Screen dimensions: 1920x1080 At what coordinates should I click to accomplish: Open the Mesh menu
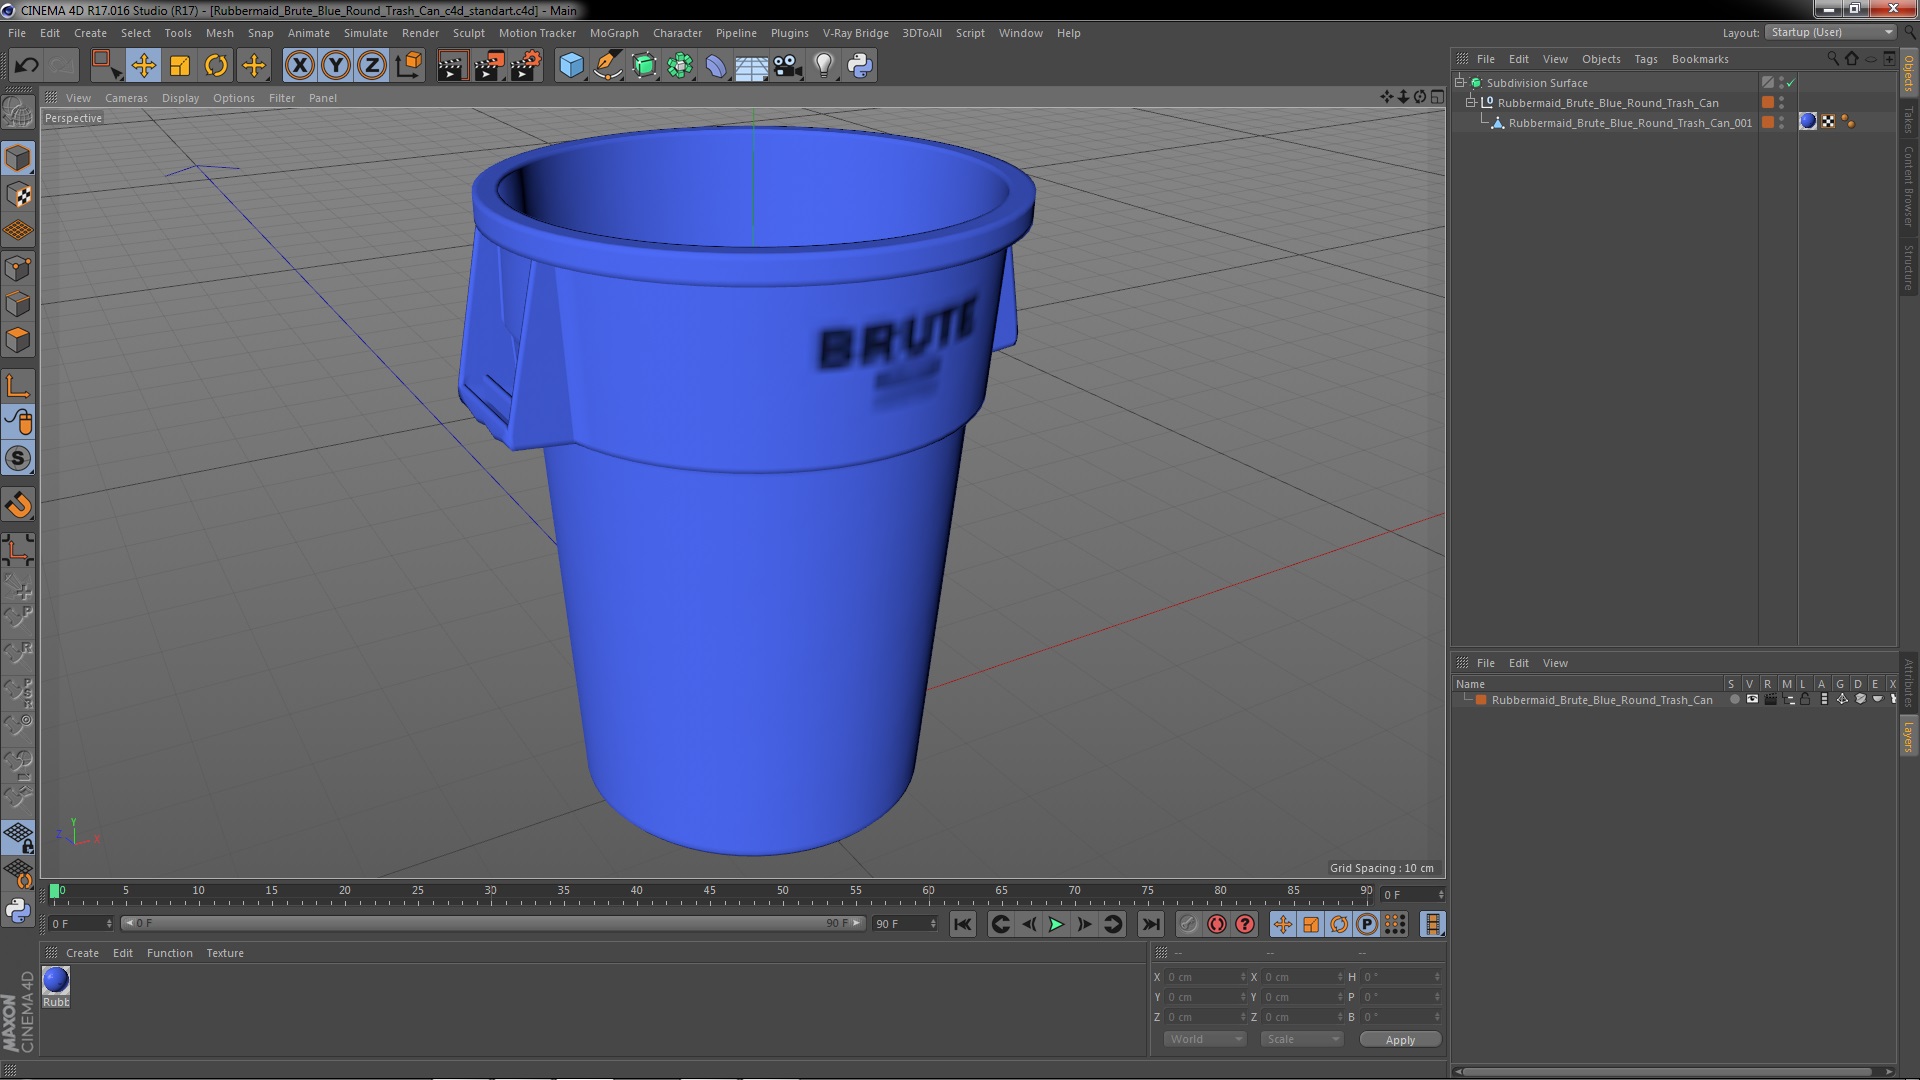(x=219, y=33)
